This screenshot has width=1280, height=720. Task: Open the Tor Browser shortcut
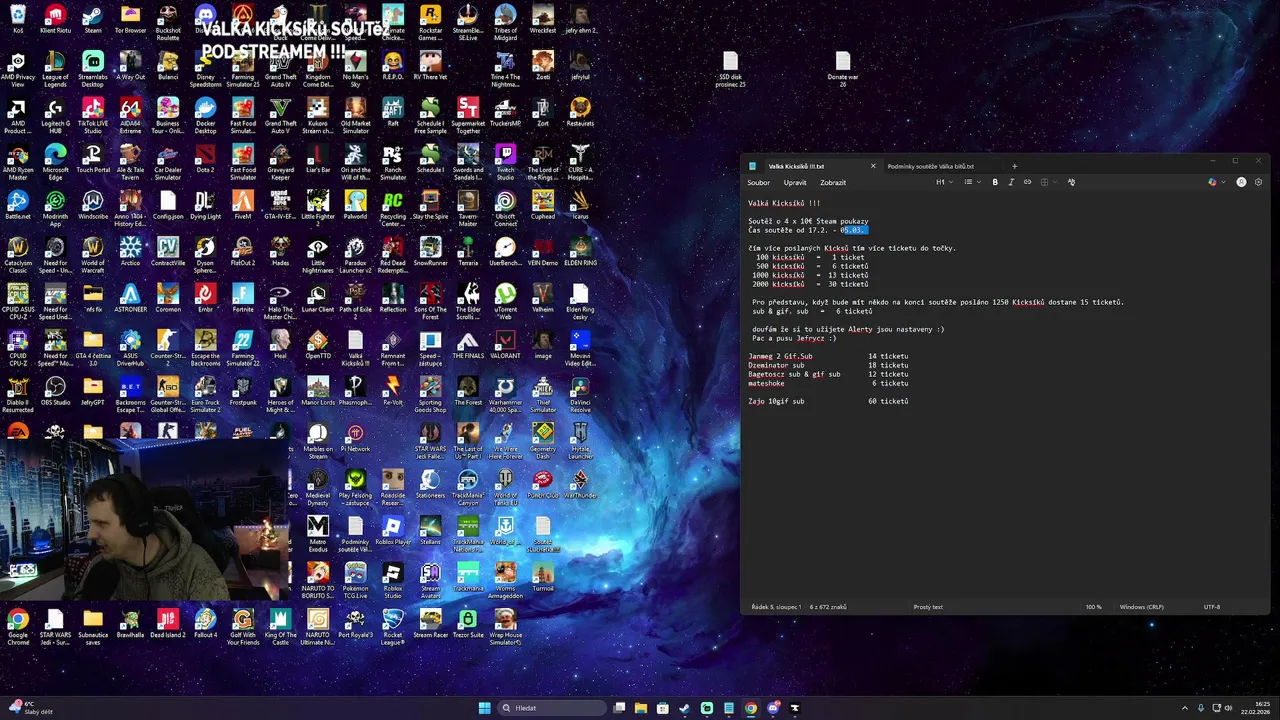[x=130, y=19]
